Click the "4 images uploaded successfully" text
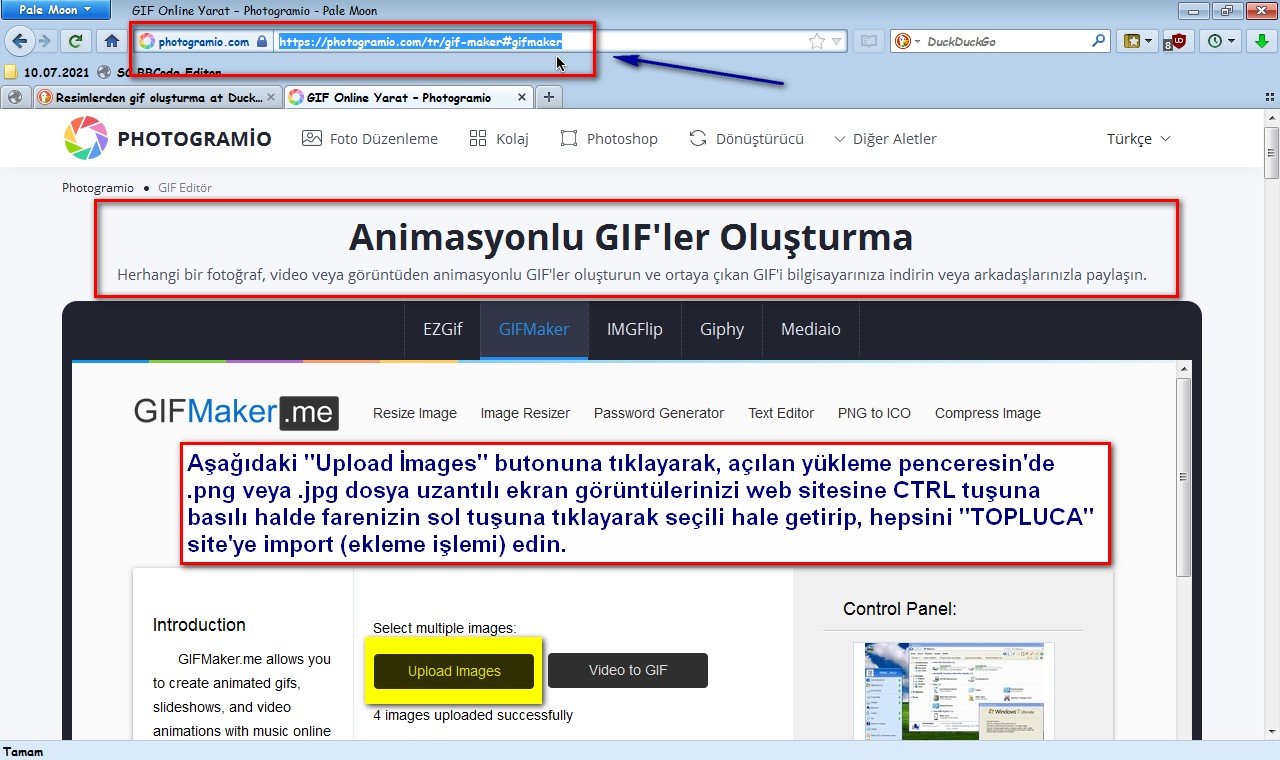This screenshot has height=760, width=1280. tap(473, 715)
